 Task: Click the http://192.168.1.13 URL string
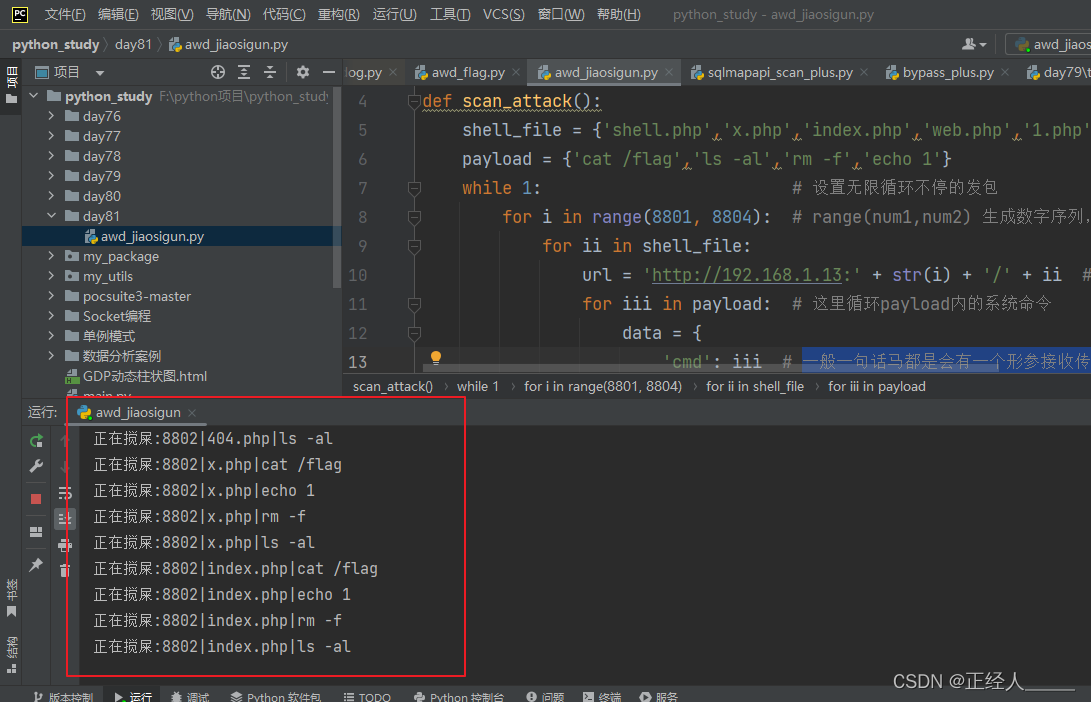click(x=747, y=276)
